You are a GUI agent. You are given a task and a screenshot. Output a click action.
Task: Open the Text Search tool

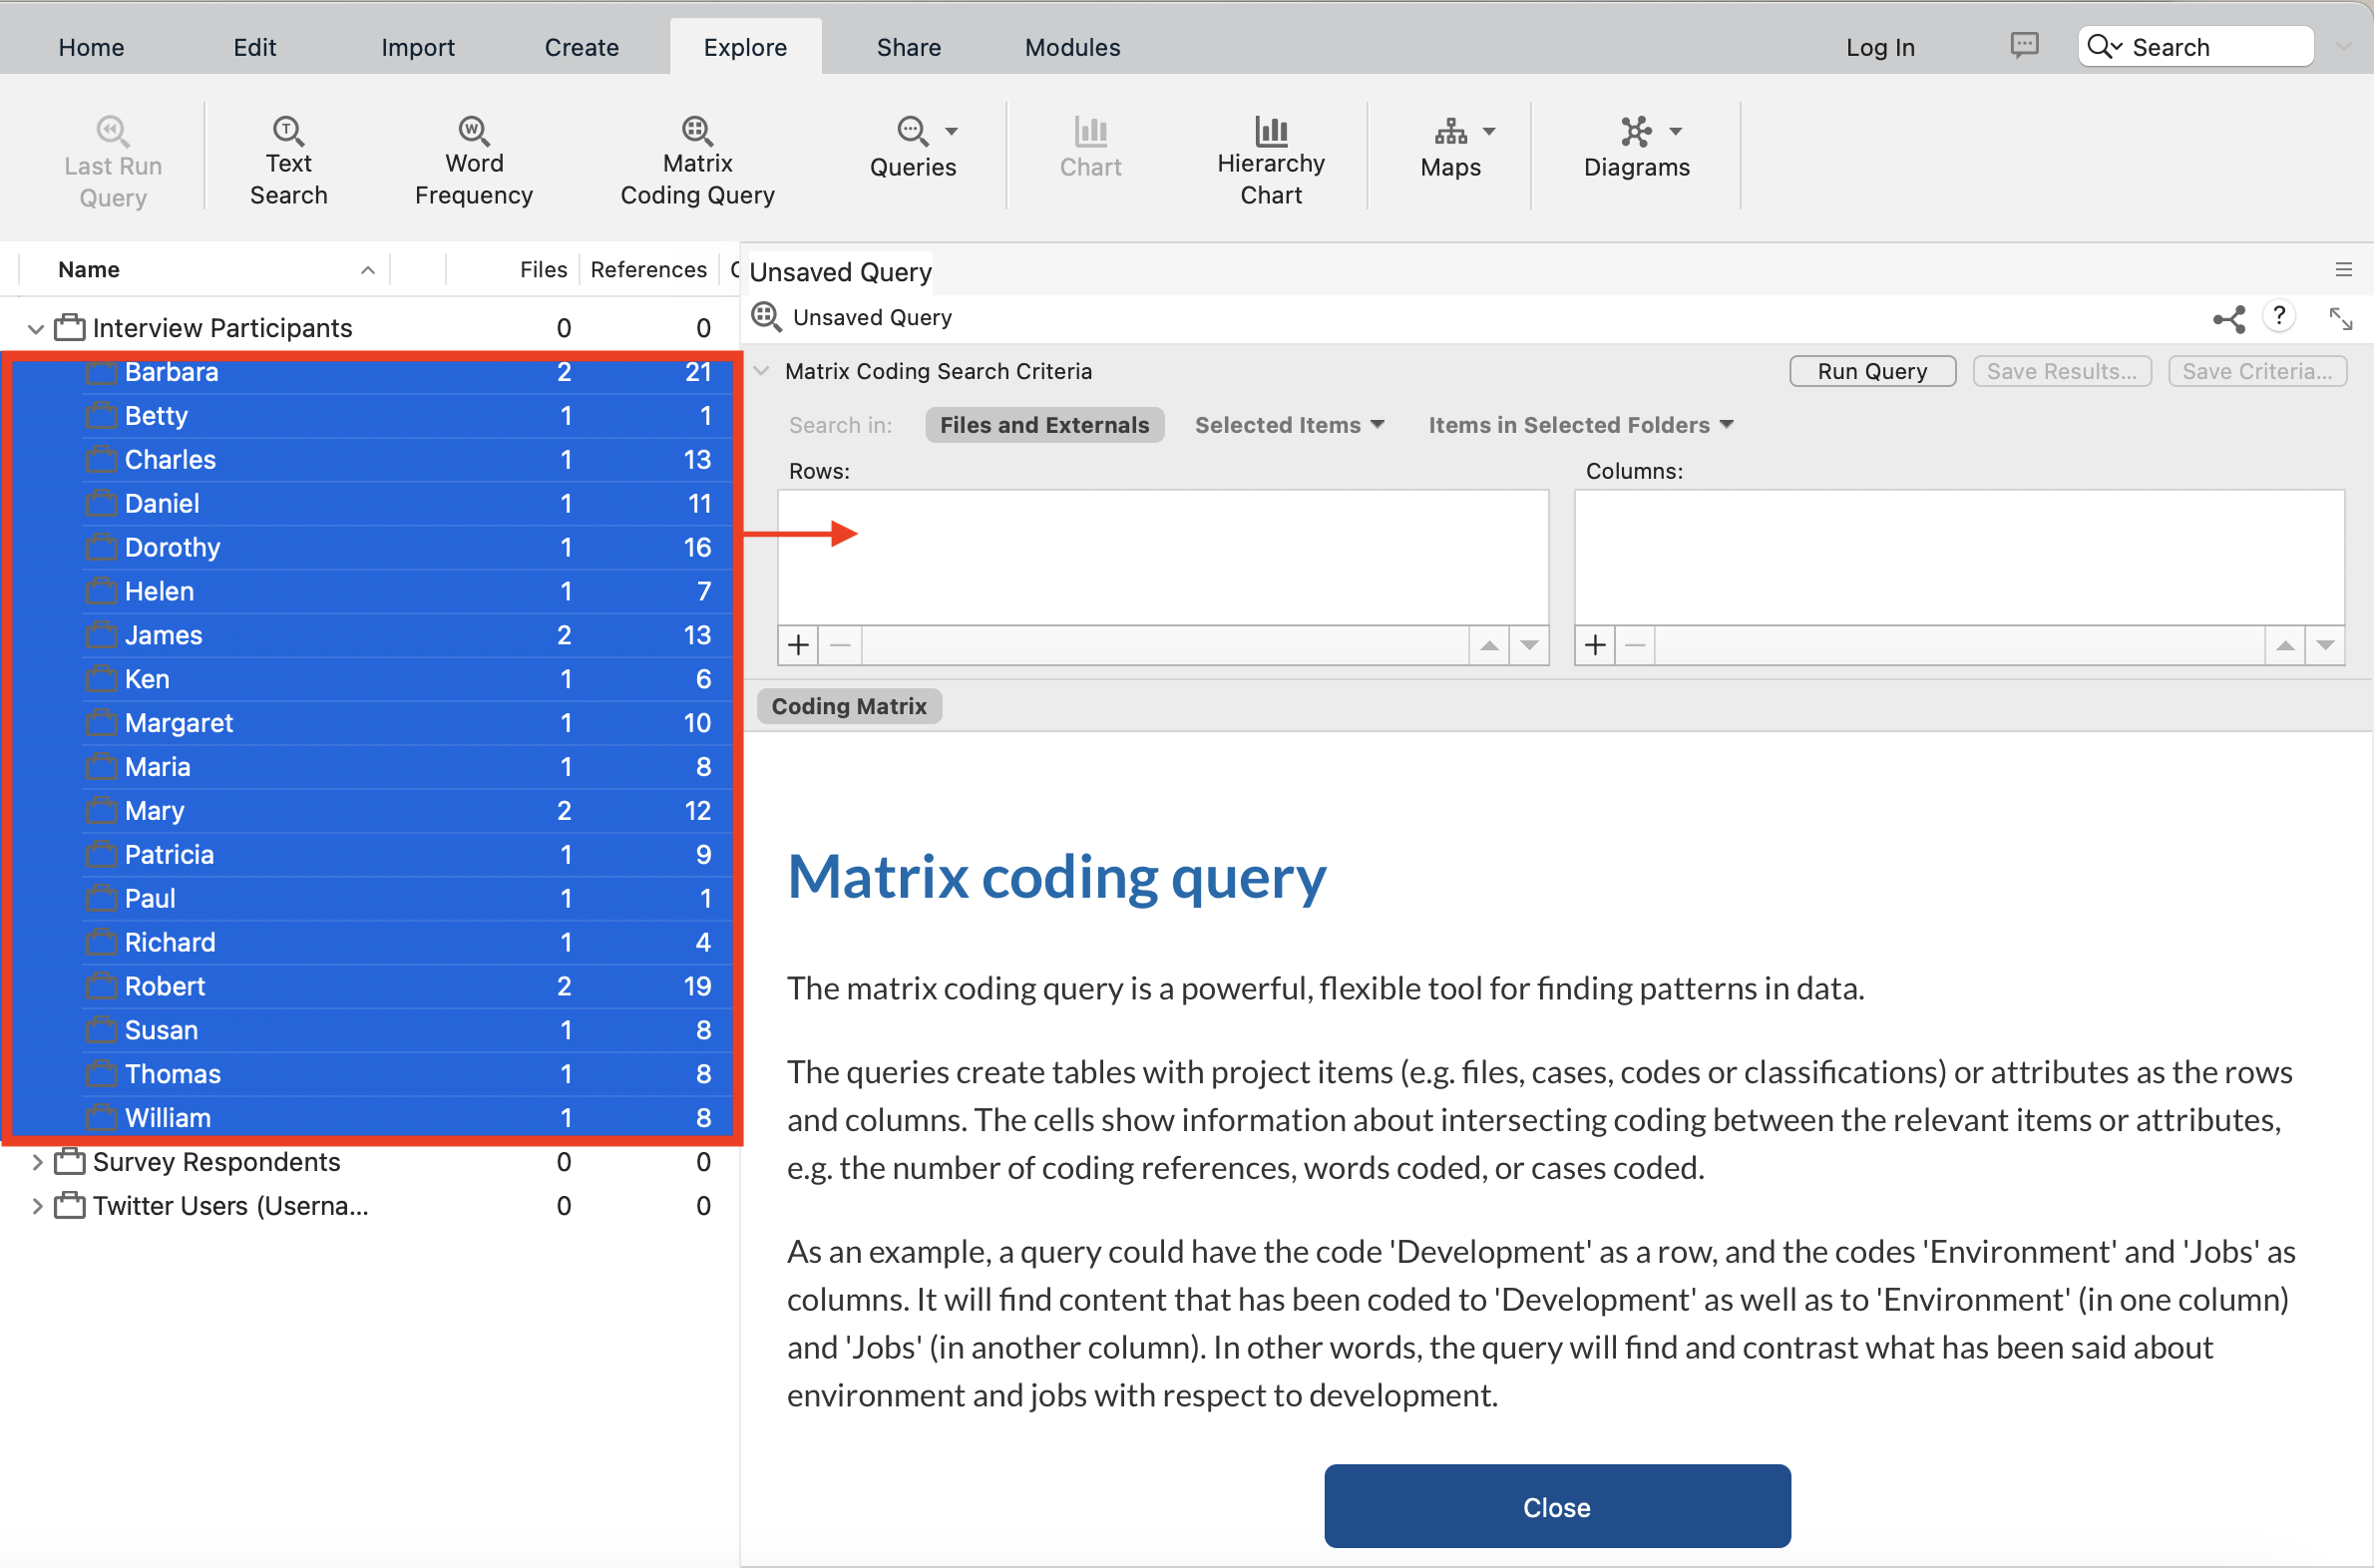[285, 156]
